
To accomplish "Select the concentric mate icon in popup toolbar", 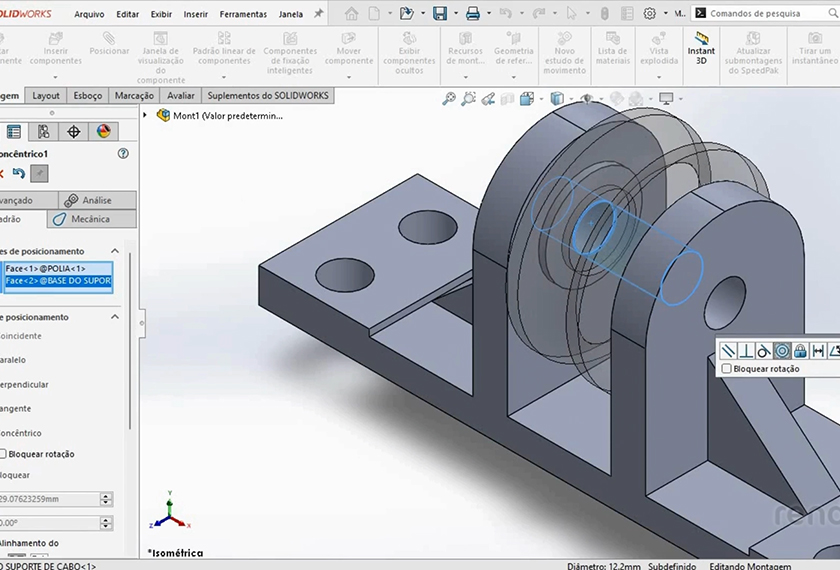I will [782, 350].
